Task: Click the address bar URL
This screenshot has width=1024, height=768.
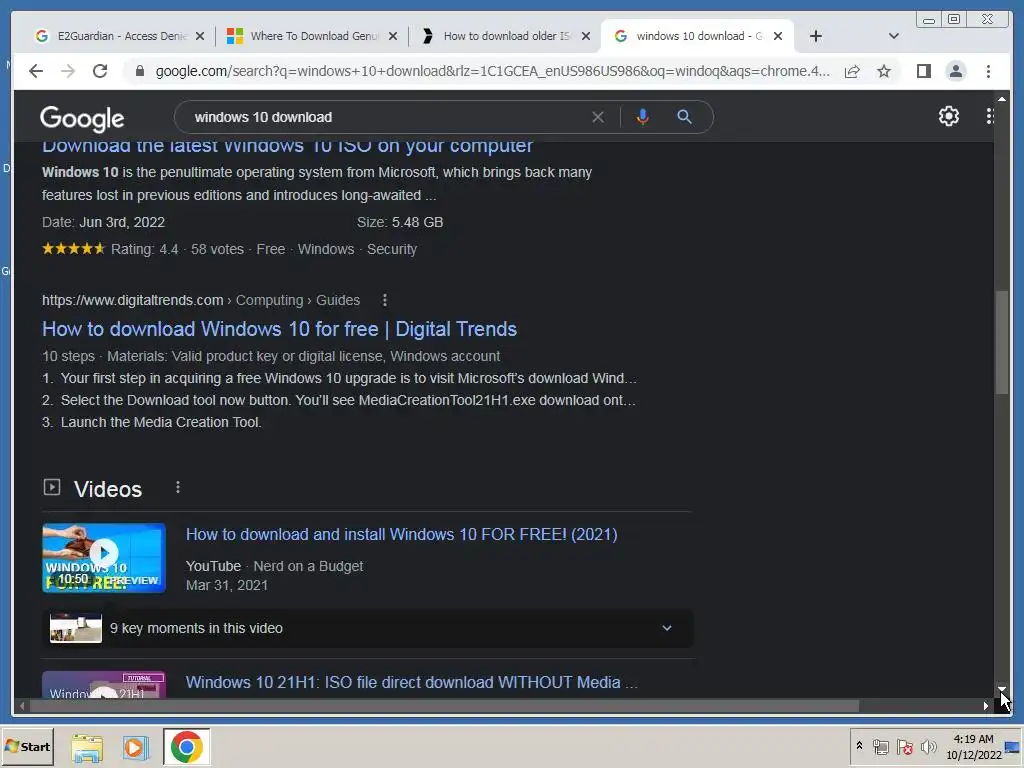Action: tap(492, 71)
